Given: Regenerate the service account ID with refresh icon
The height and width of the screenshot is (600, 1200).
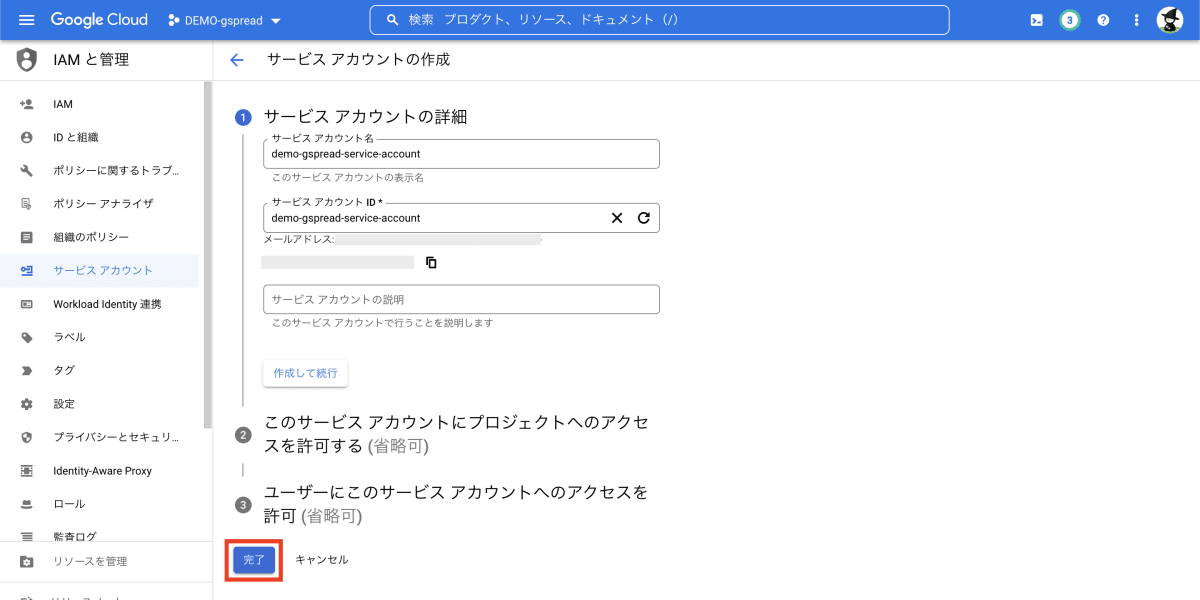Looking at the screenshot, I should pyautogui.click(x=644, y=218).
